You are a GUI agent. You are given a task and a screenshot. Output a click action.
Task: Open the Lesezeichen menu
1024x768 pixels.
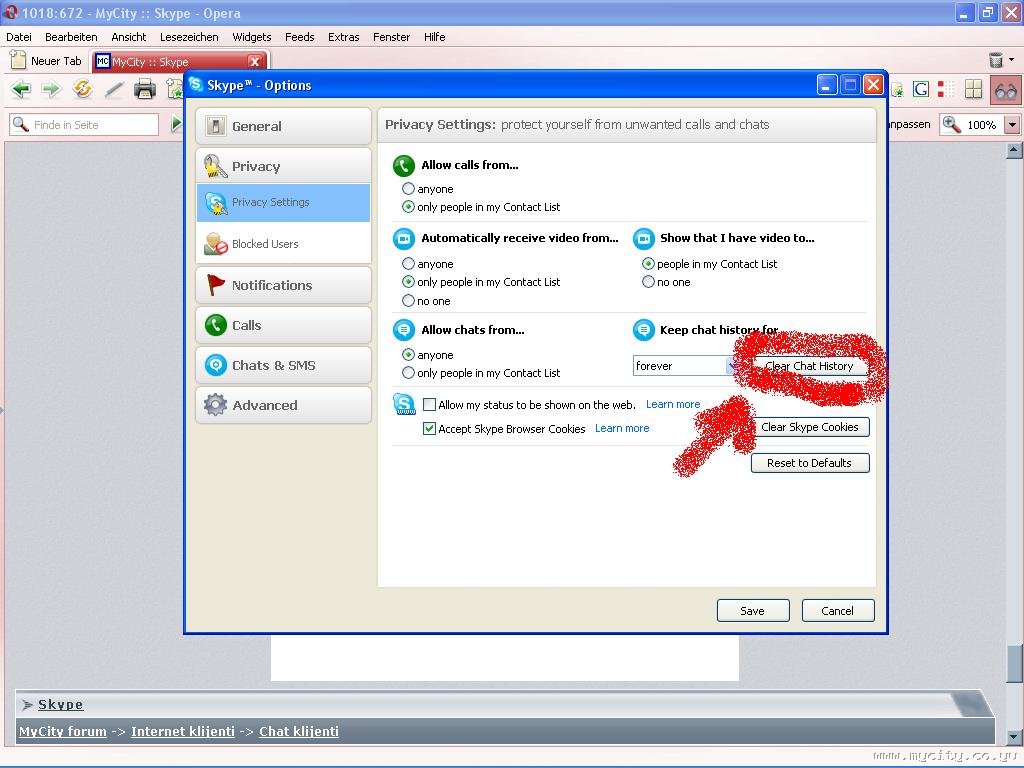click(189, 37)
